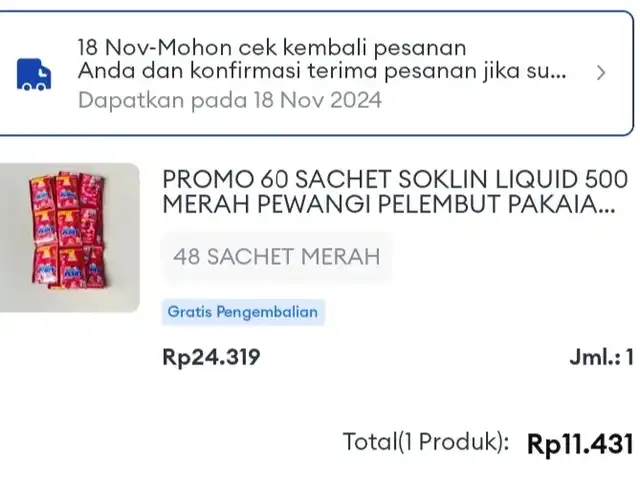This screenshot has height=480, width=640.
Task: Select the '48 SACHET MERAH' variant chip
Action: [x=277, y=257]
